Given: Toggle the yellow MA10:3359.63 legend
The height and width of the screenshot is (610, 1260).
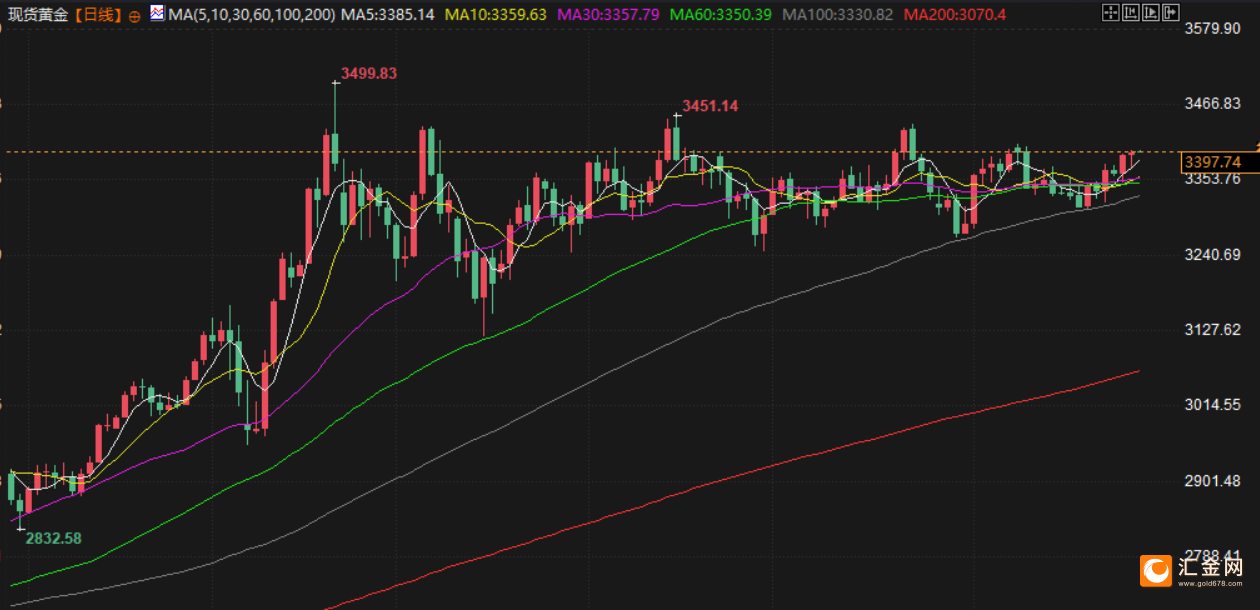Looking at the screenshot, I should (x=495, y=15).
